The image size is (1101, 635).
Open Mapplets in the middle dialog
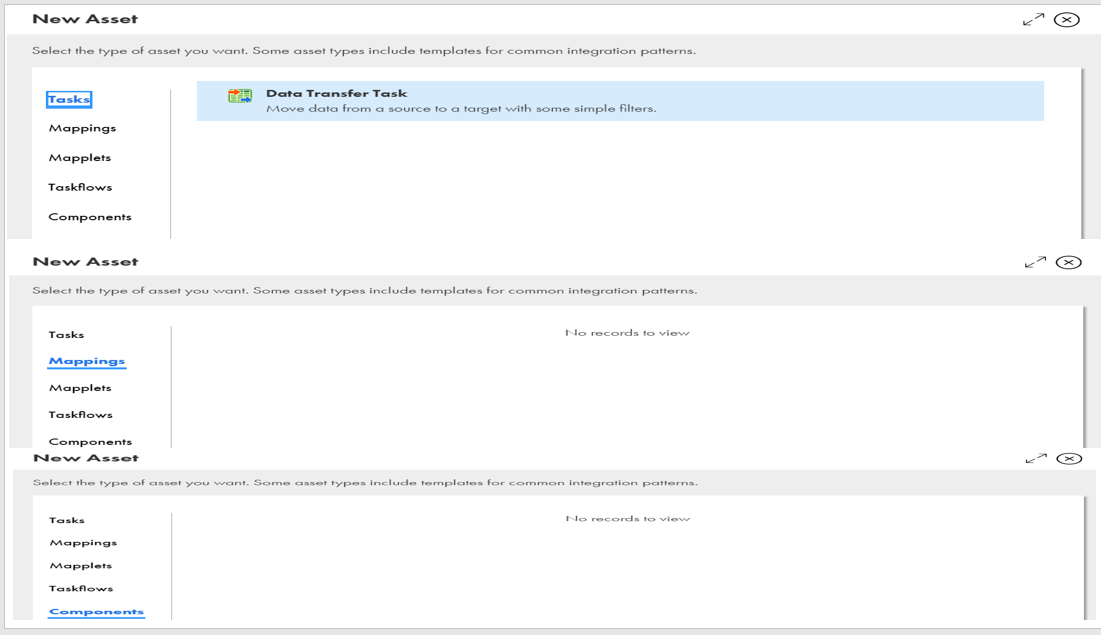tap(80, 388)
